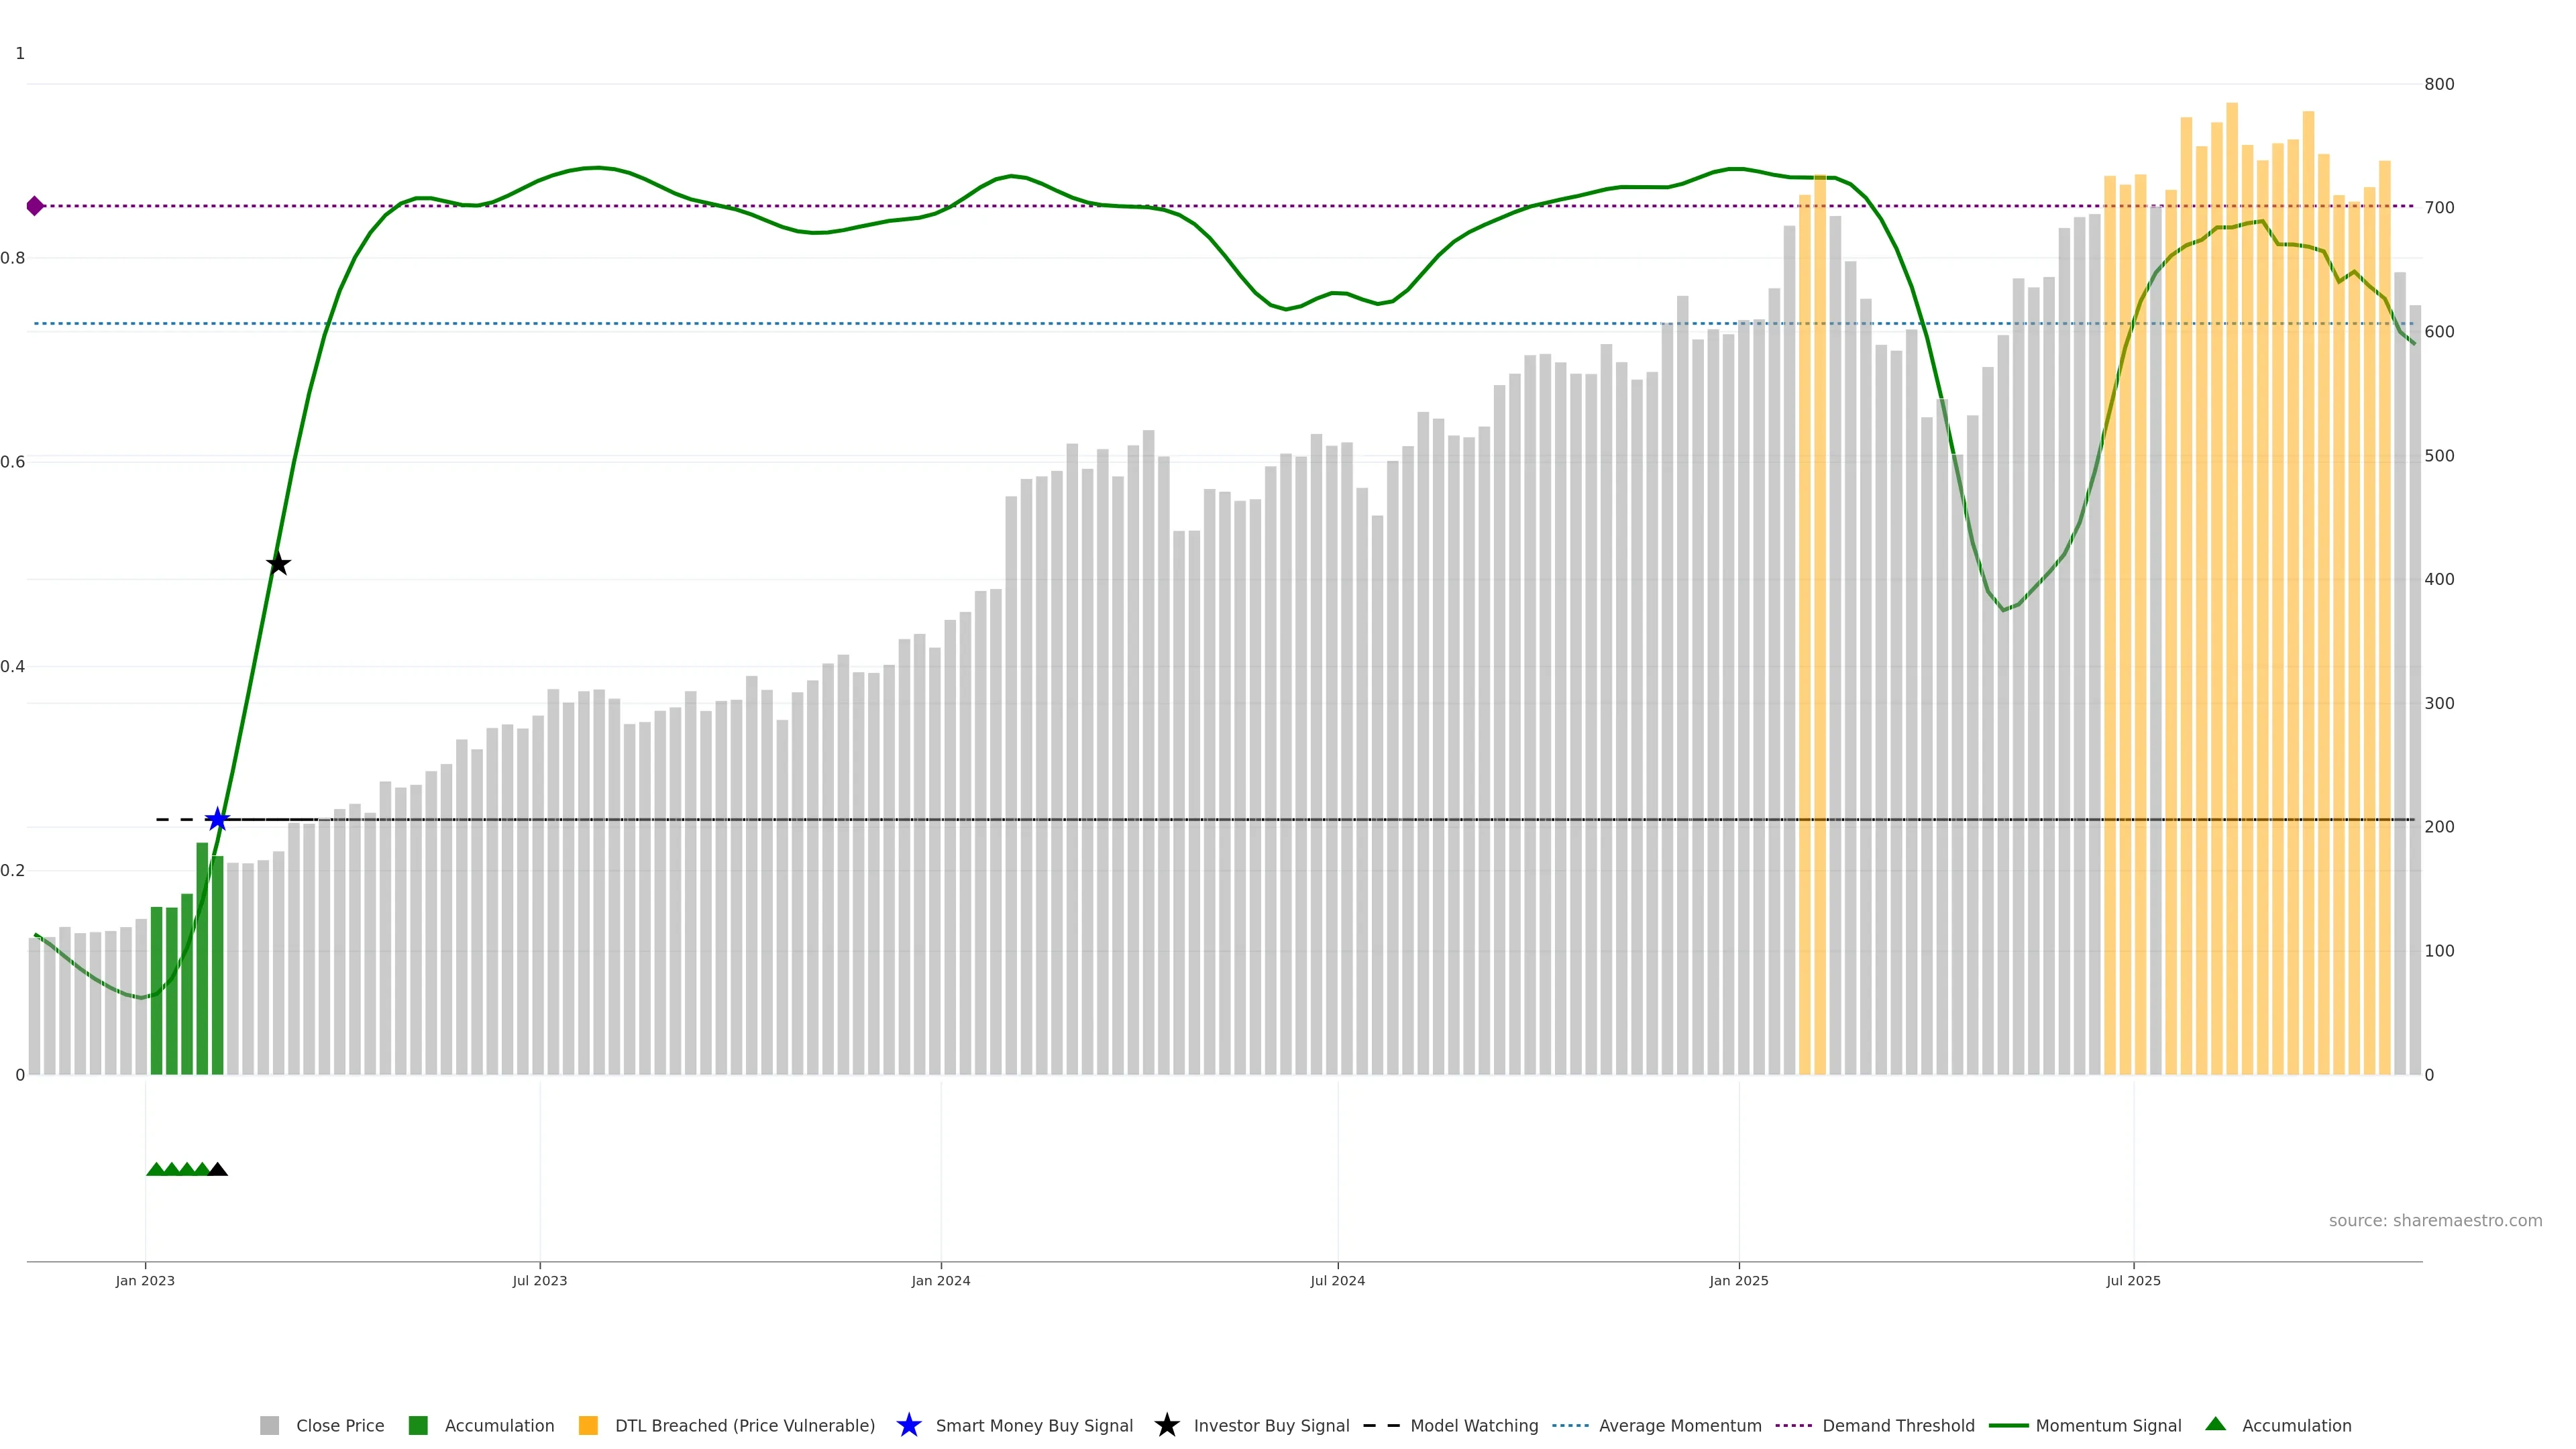Click the black Investor Buy star on chart

click(x=278, y=564)
